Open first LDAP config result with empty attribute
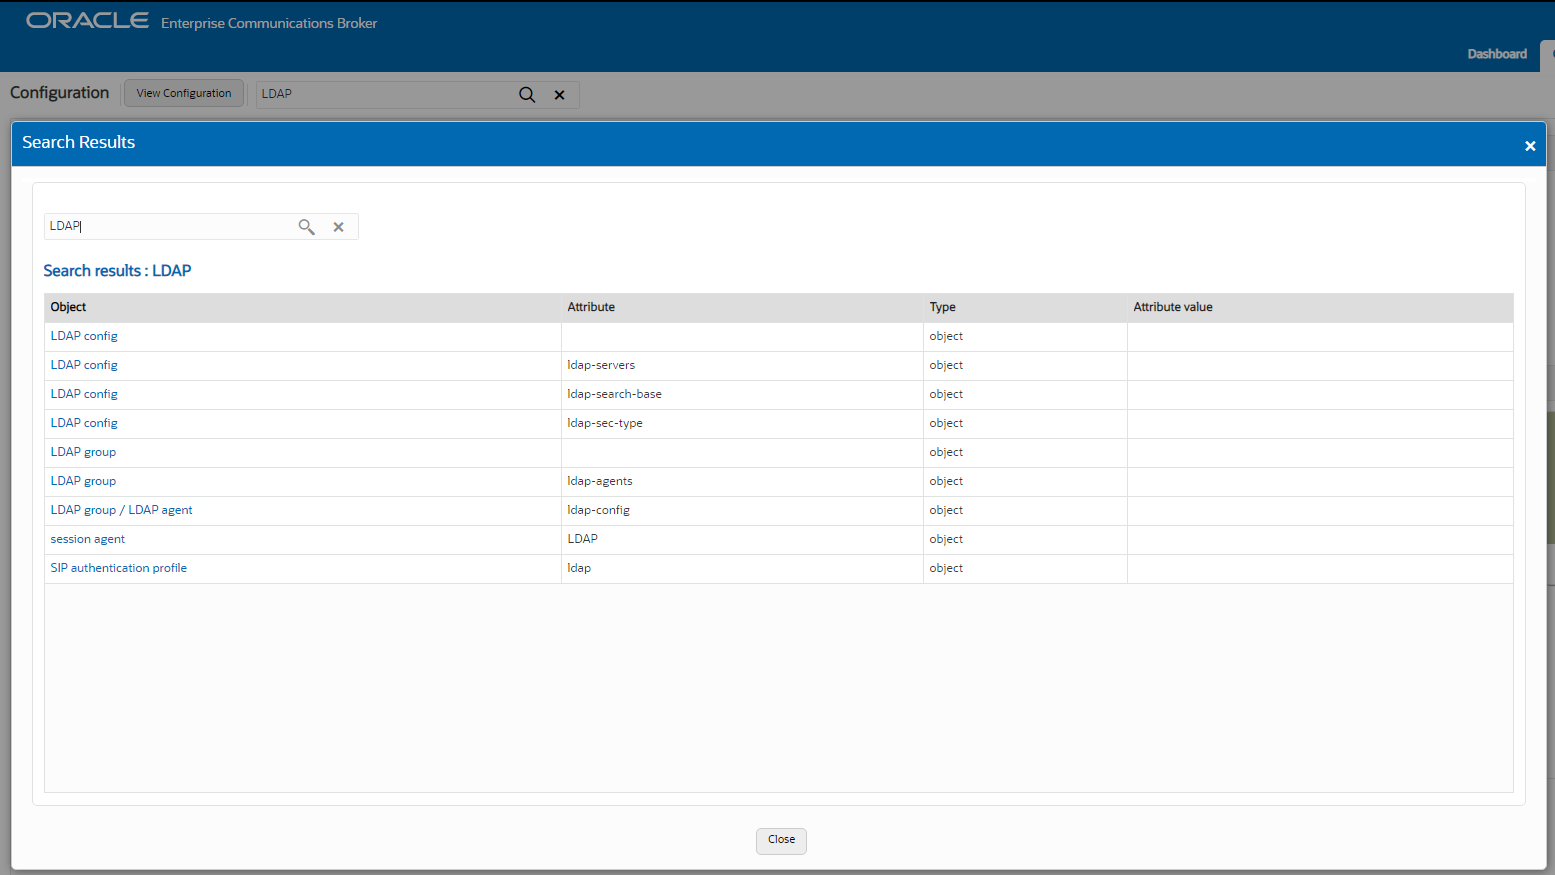Image resolution: width=1555 pixels, height=875 pixels. click(x=84, y=336)
